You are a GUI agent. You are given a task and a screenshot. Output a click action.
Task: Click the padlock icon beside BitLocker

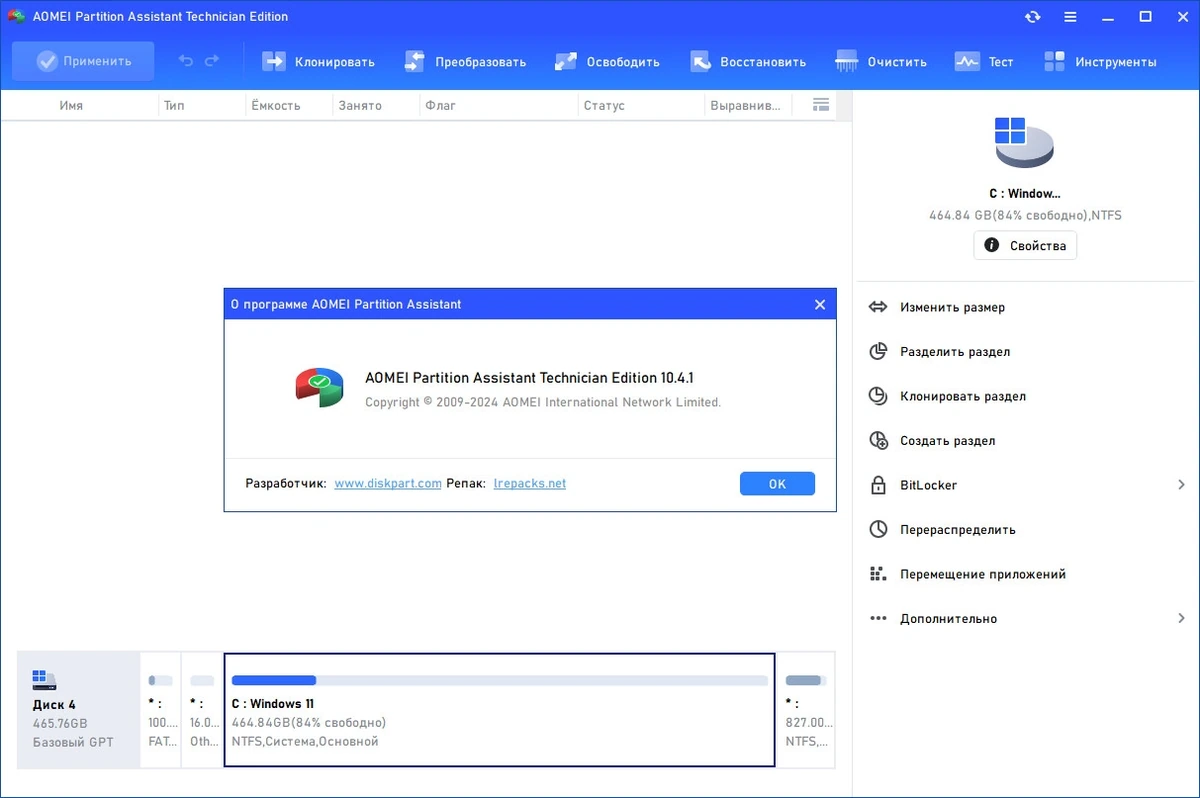[878, 485]
